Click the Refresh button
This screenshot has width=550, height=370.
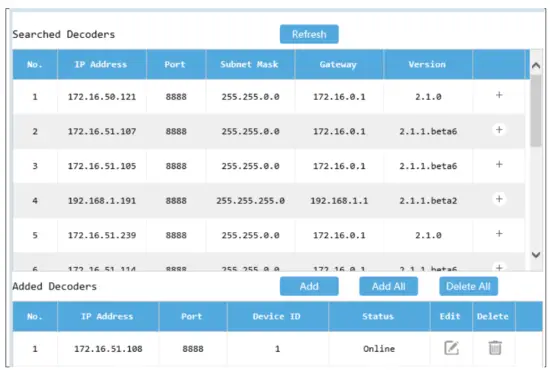pos(309,34)
